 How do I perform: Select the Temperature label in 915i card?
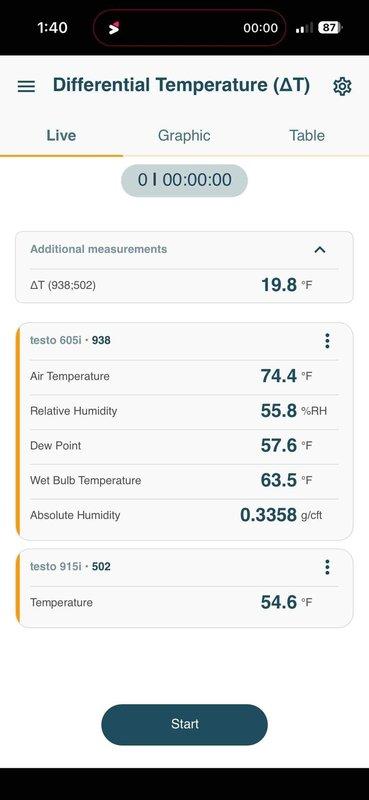point(61,603)
